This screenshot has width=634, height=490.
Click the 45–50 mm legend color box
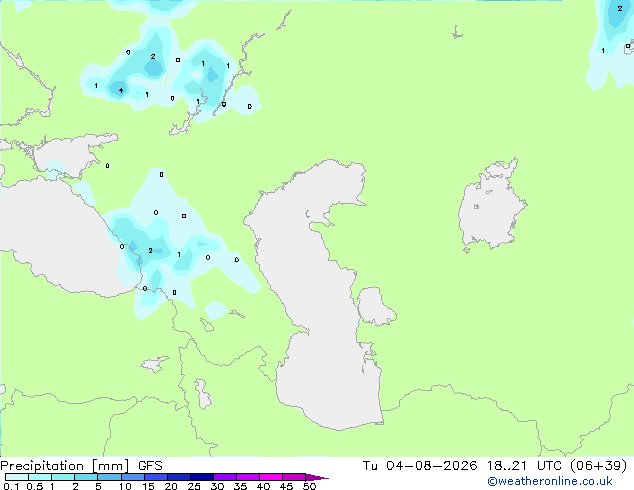[294, 477]
